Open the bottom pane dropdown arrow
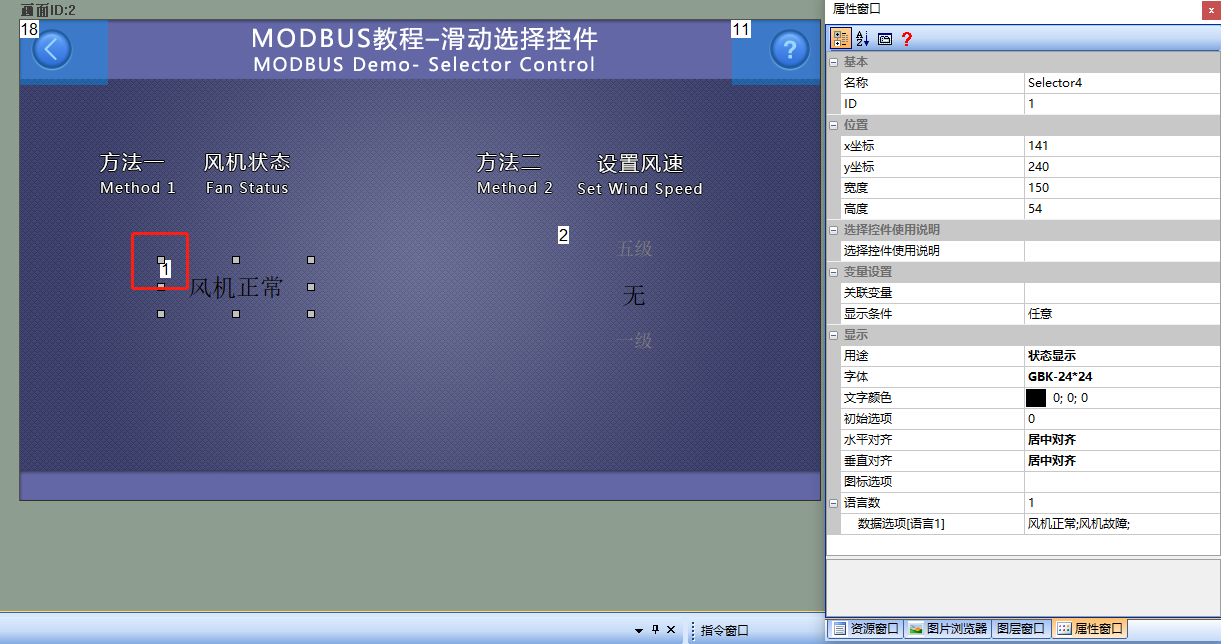Screen dimensions: 1221x644 point(638,630)
